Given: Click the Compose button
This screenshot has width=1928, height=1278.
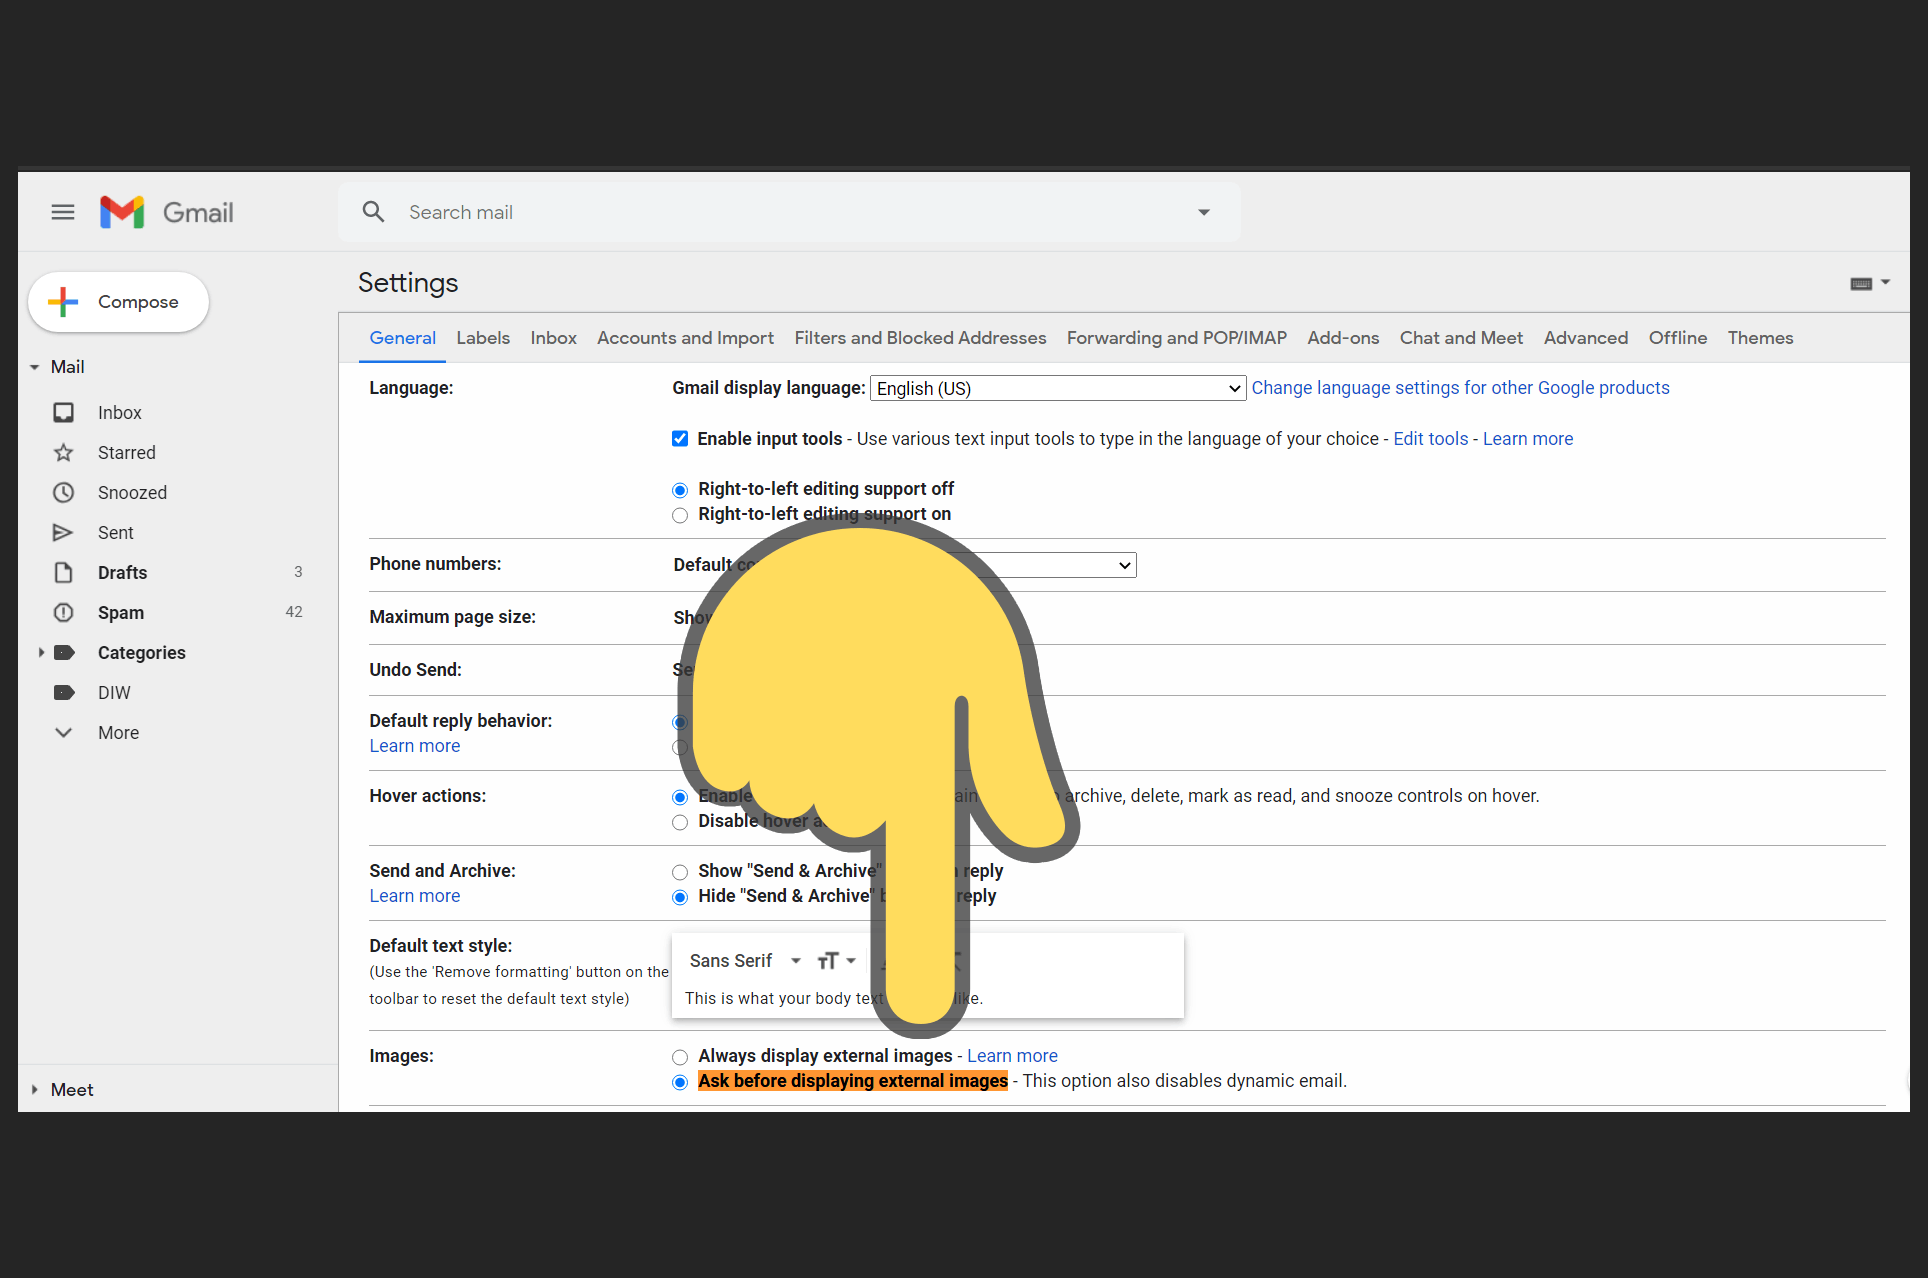Looking at the screenshot, I should click(x=118, y=302).
